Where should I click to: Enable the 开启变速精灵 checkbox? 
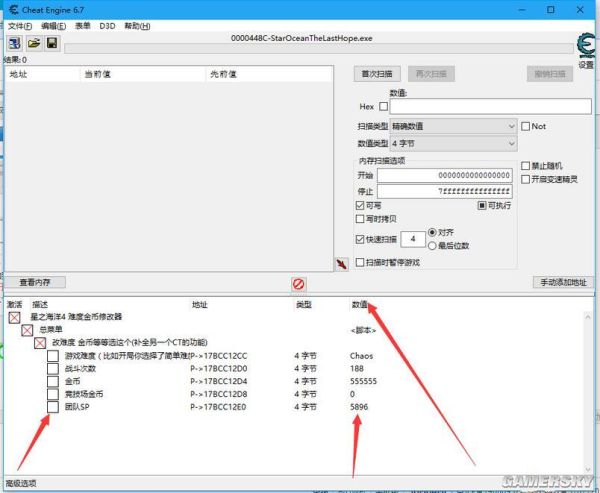point(526,179)
